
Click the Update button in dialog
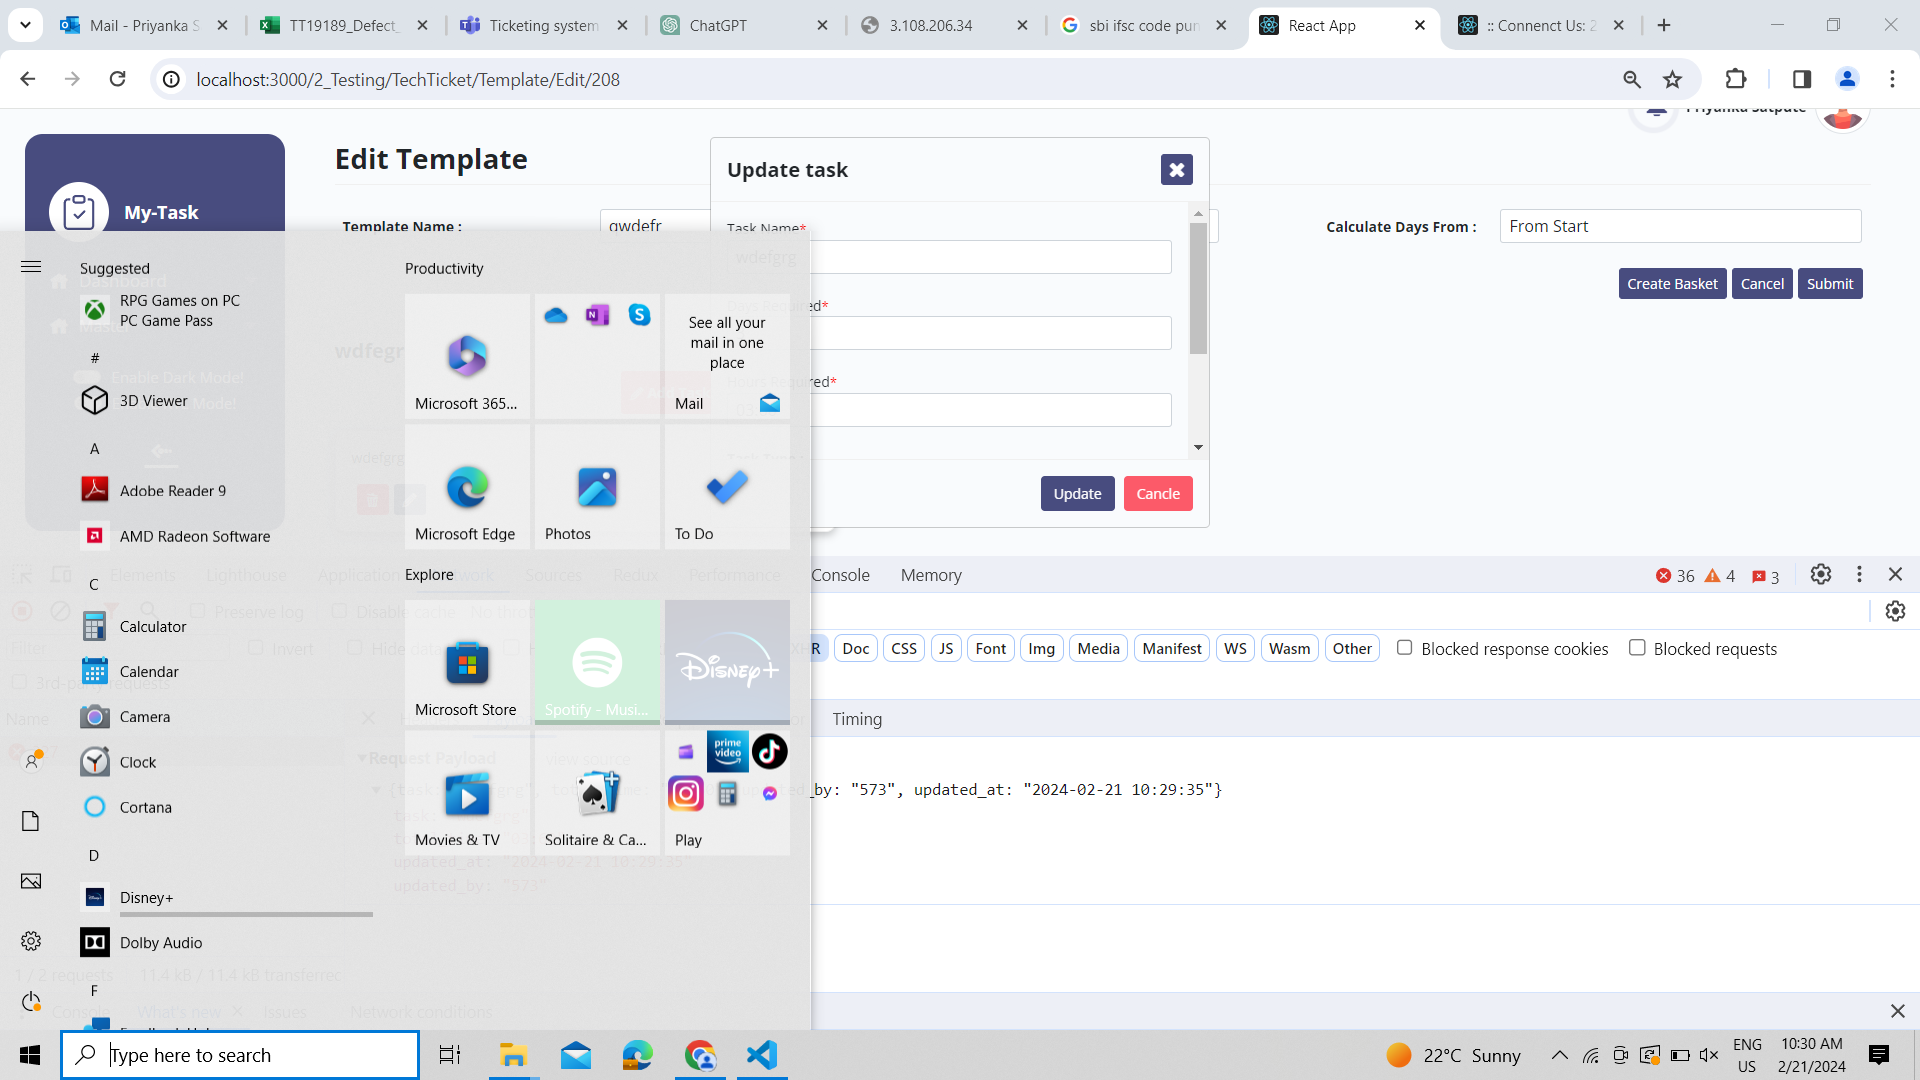point(1077,494)
